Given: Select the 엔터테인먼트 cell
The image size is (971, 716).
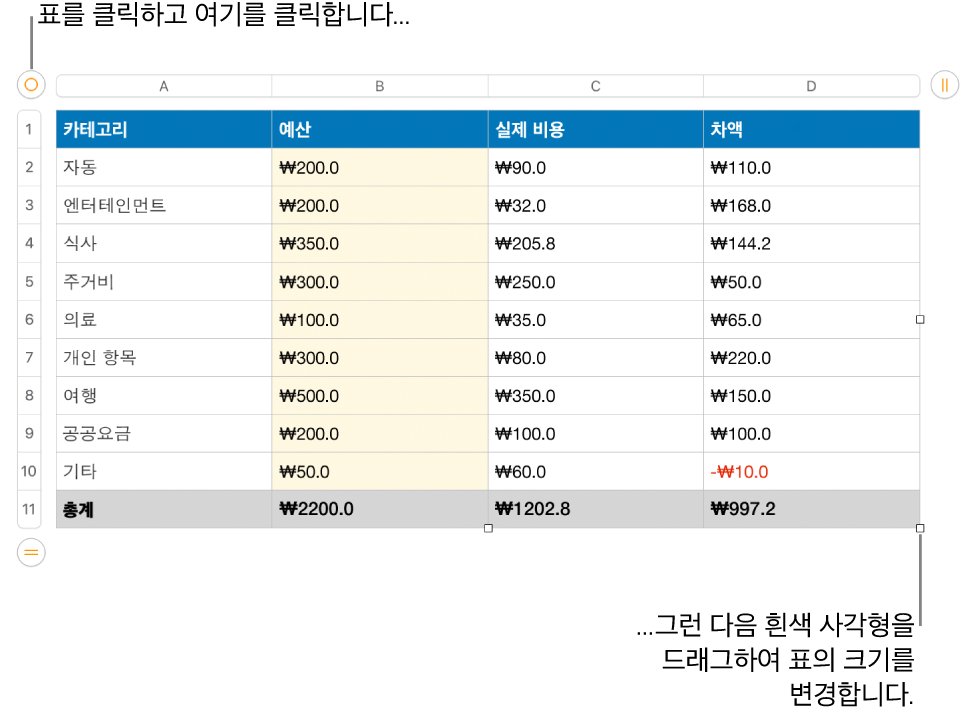Looking at the screenshot, I should [163, 205].
